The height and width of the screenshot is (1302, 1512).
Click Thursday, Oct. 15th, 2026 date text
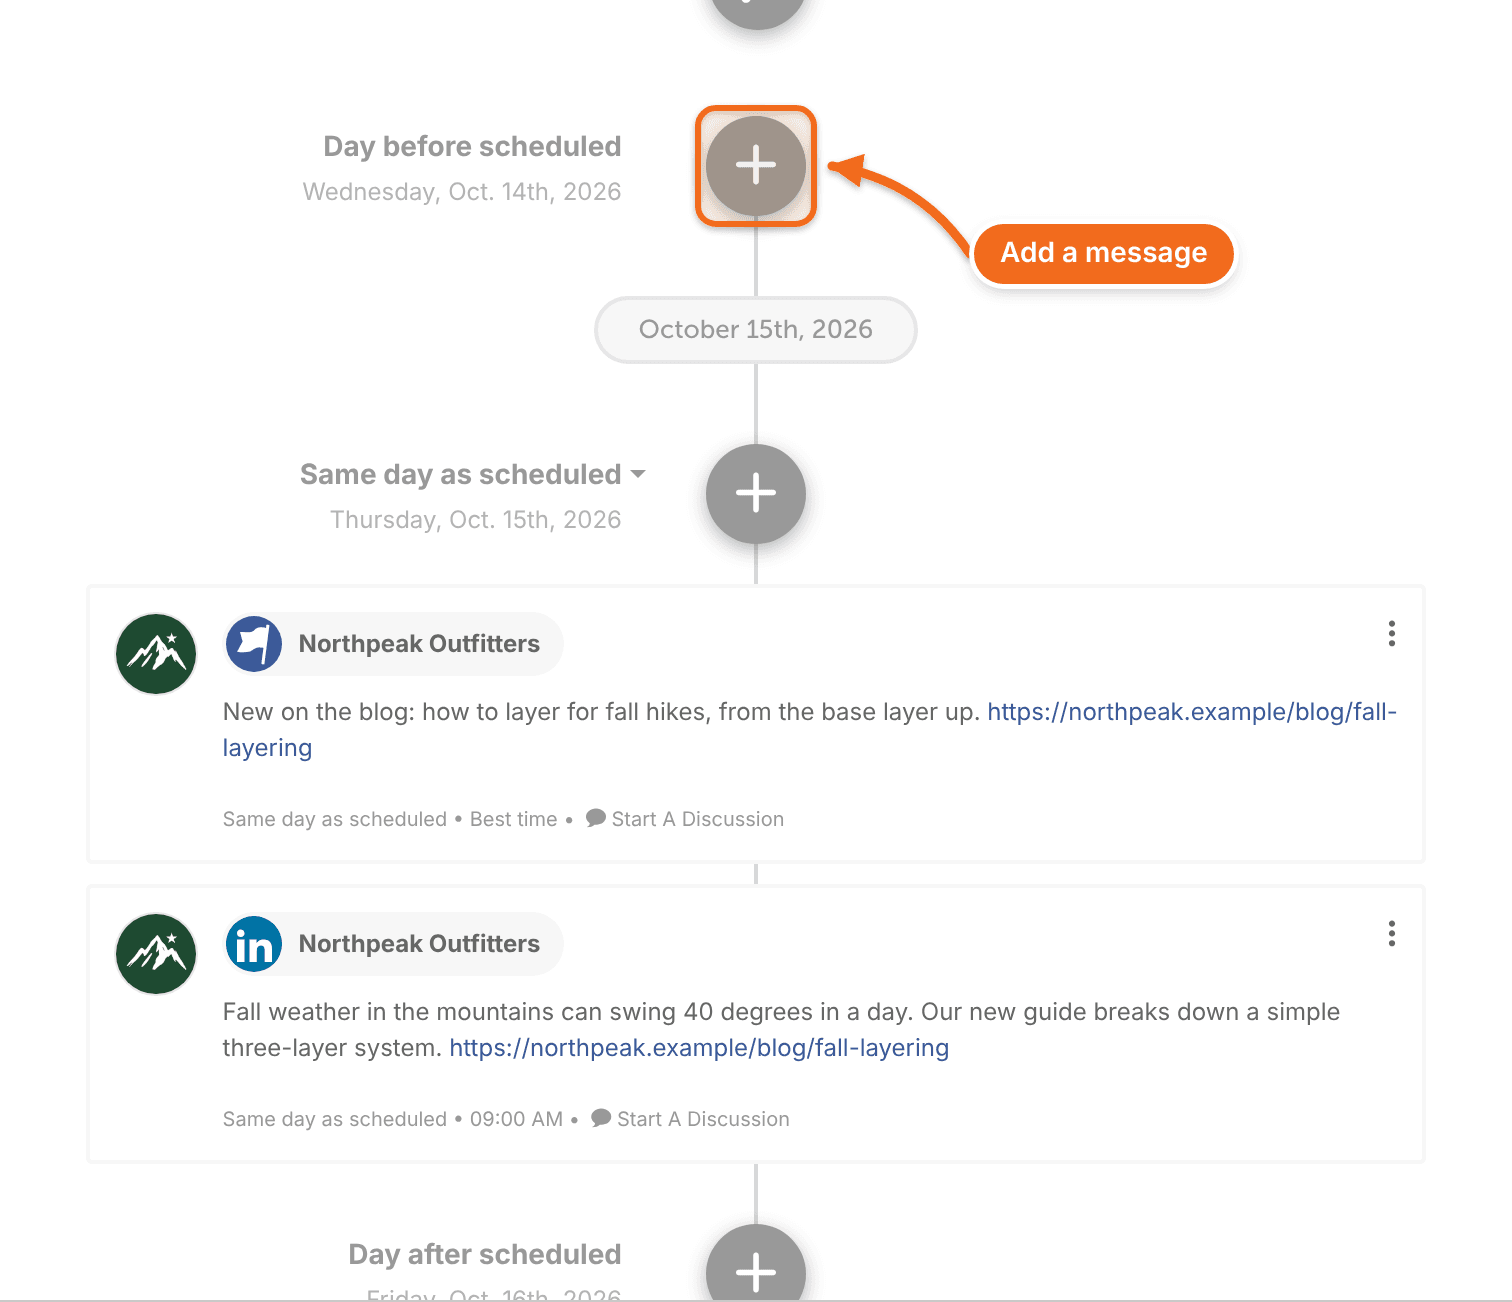476,520
